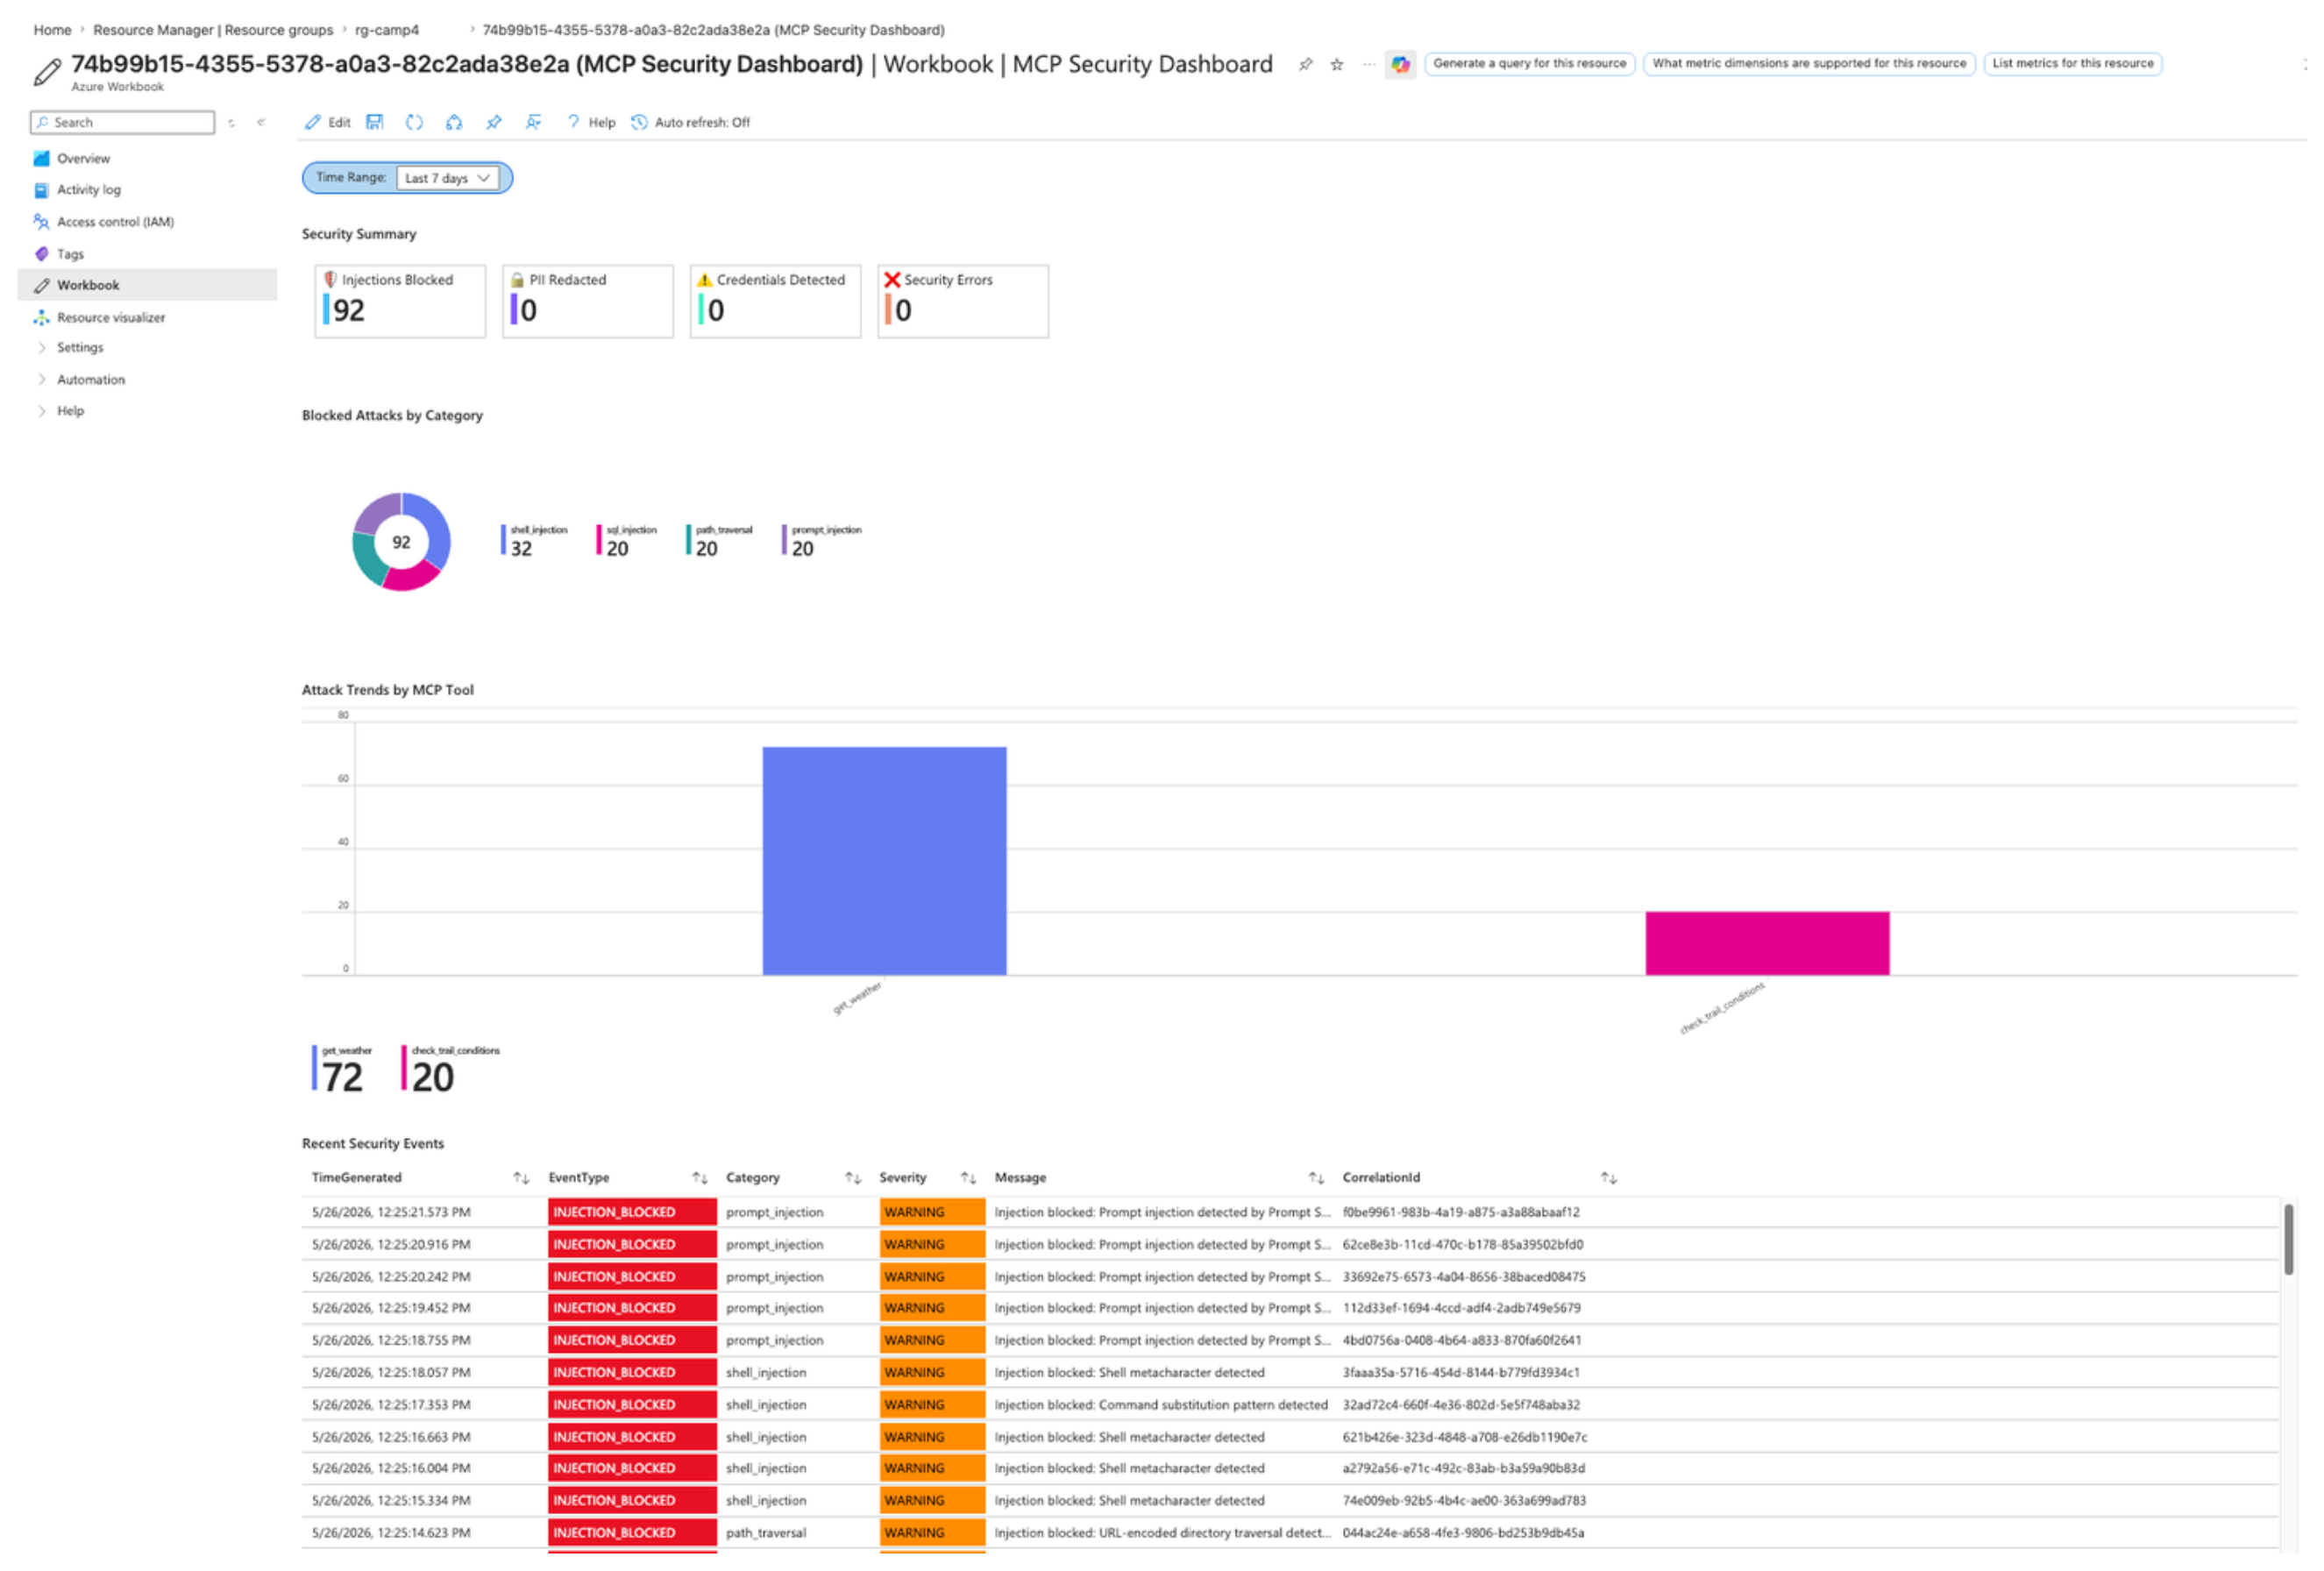Sort table by Severity column arrows
The width and height of the screenshot is (2324, 1571).
coord(968,1177)
